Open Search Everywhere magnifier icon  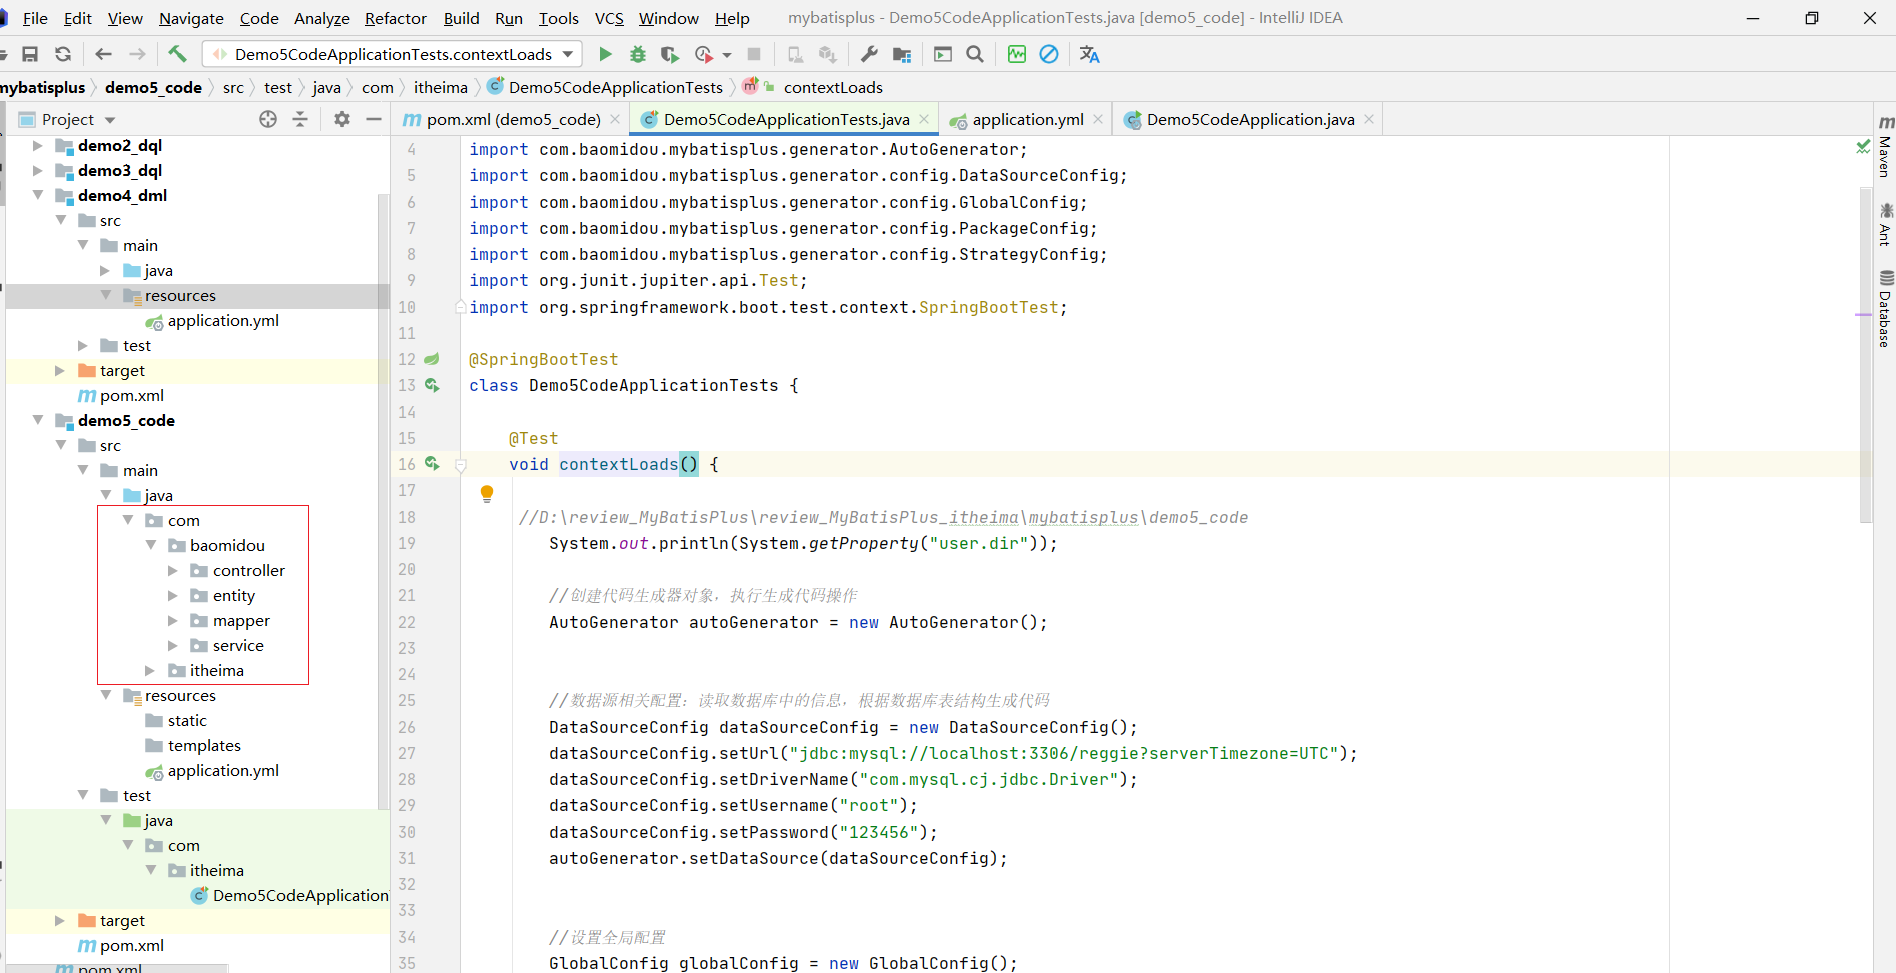pos(975,54)
